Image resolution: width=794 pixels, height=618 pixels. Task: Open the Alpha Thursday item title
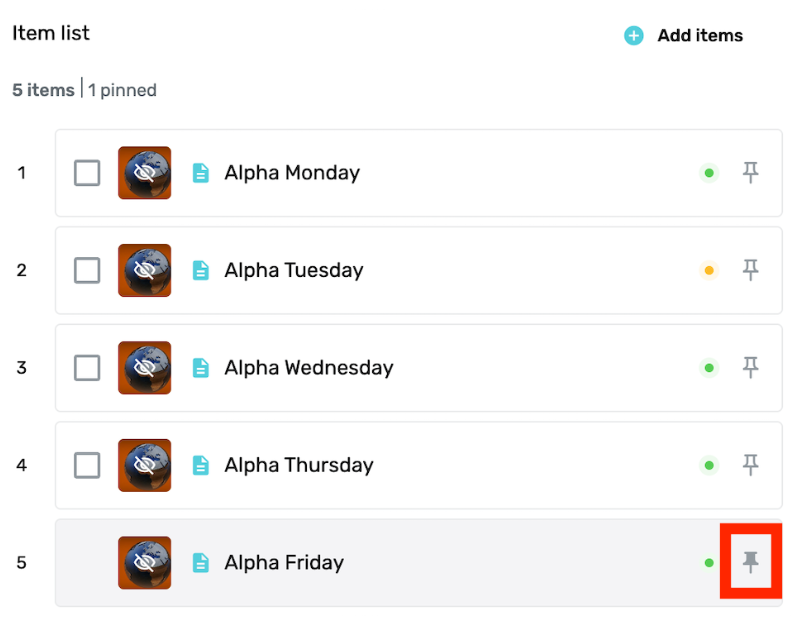pyautogui.click(x=299, y=466)
